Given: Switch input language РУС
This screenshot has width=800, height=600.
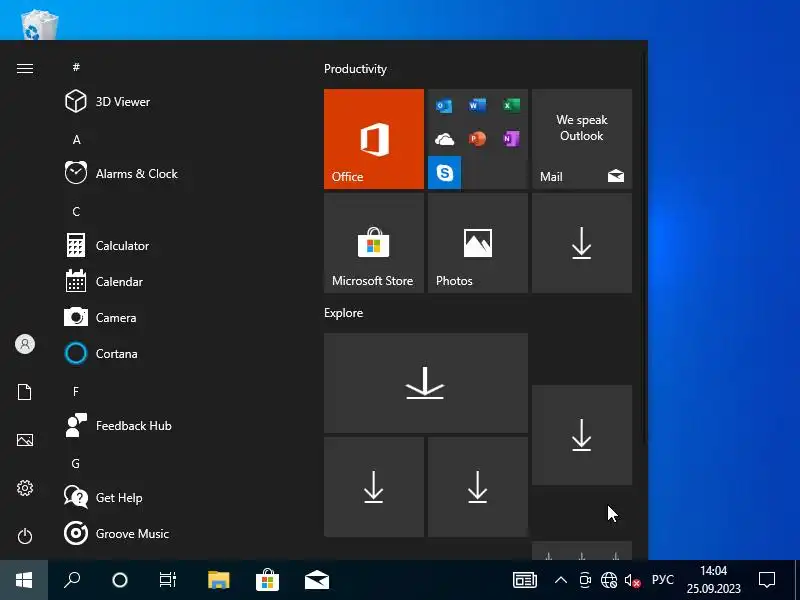Looking at the screenshot, I should [663, 580].
